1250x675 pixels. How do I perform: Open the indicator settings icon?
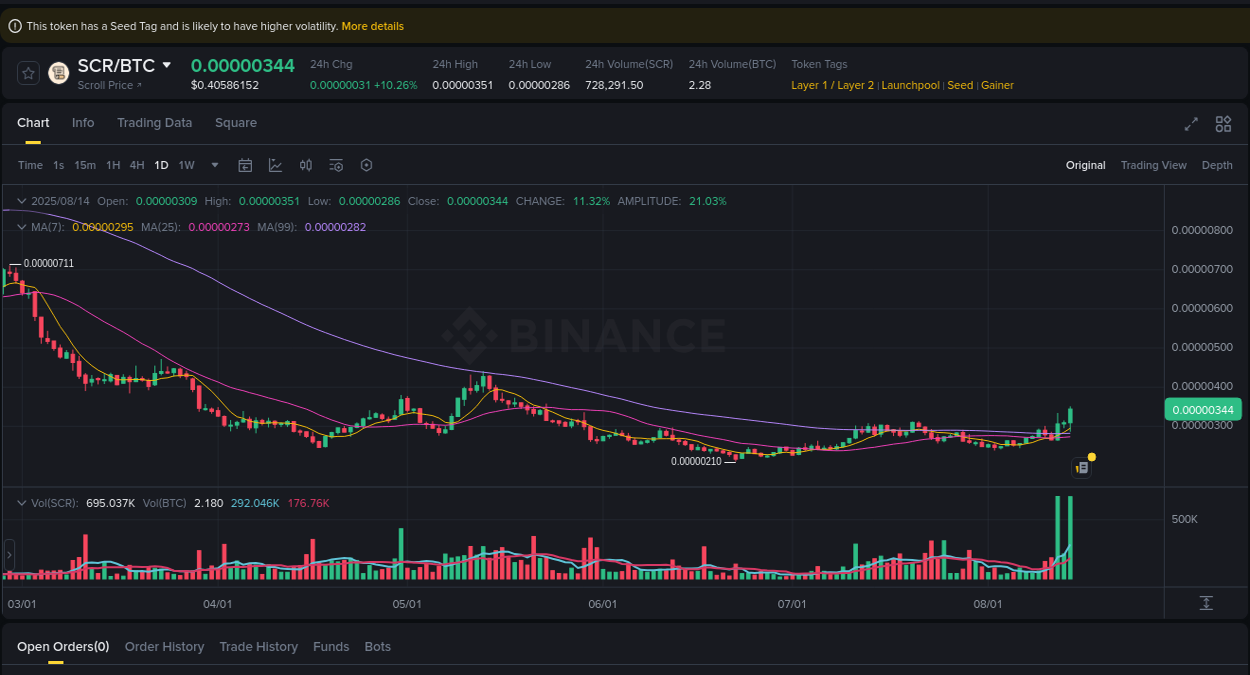(x=336, y=165)
